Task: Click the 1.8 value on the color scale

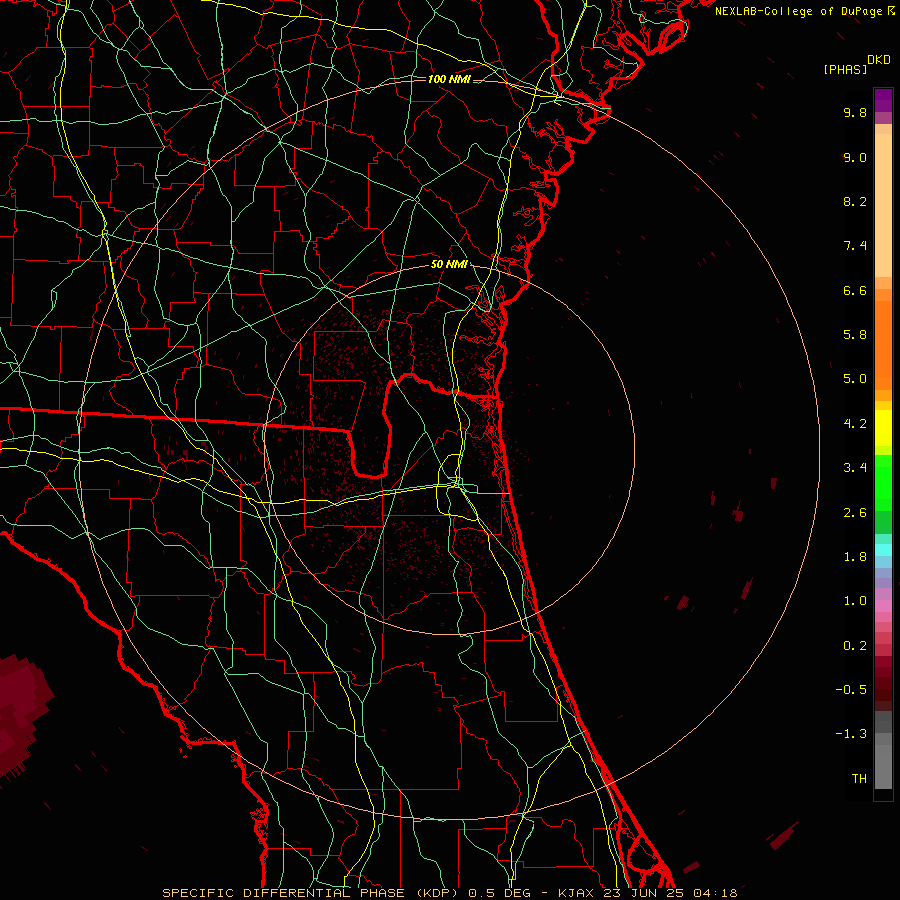Action: pos(855,557)
